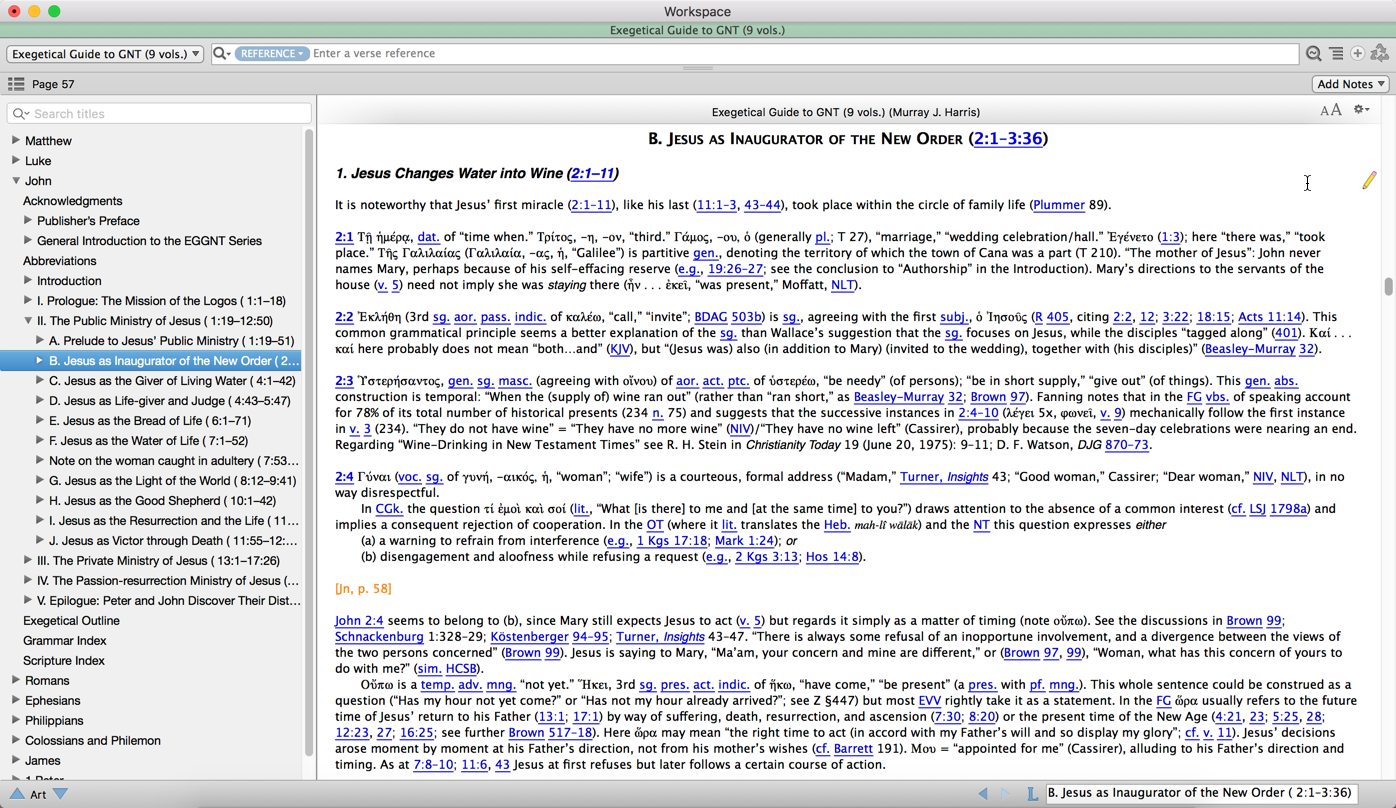Screen dimensions: 1396x808
Task: Select Acknowledgments in the contents tree
Action: click(73, 201)
